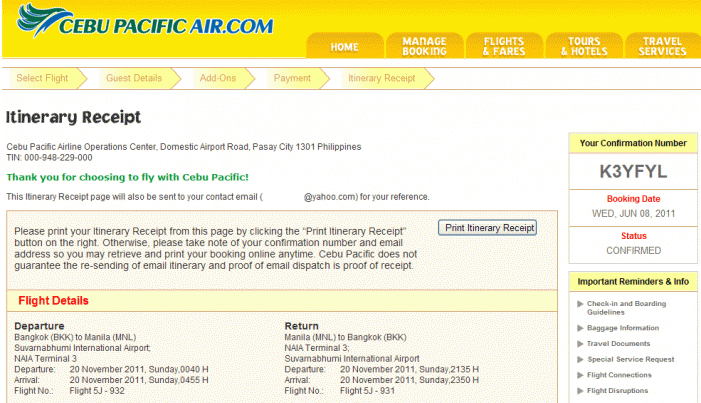Open the Manage Booking tab

coord(424,46)
